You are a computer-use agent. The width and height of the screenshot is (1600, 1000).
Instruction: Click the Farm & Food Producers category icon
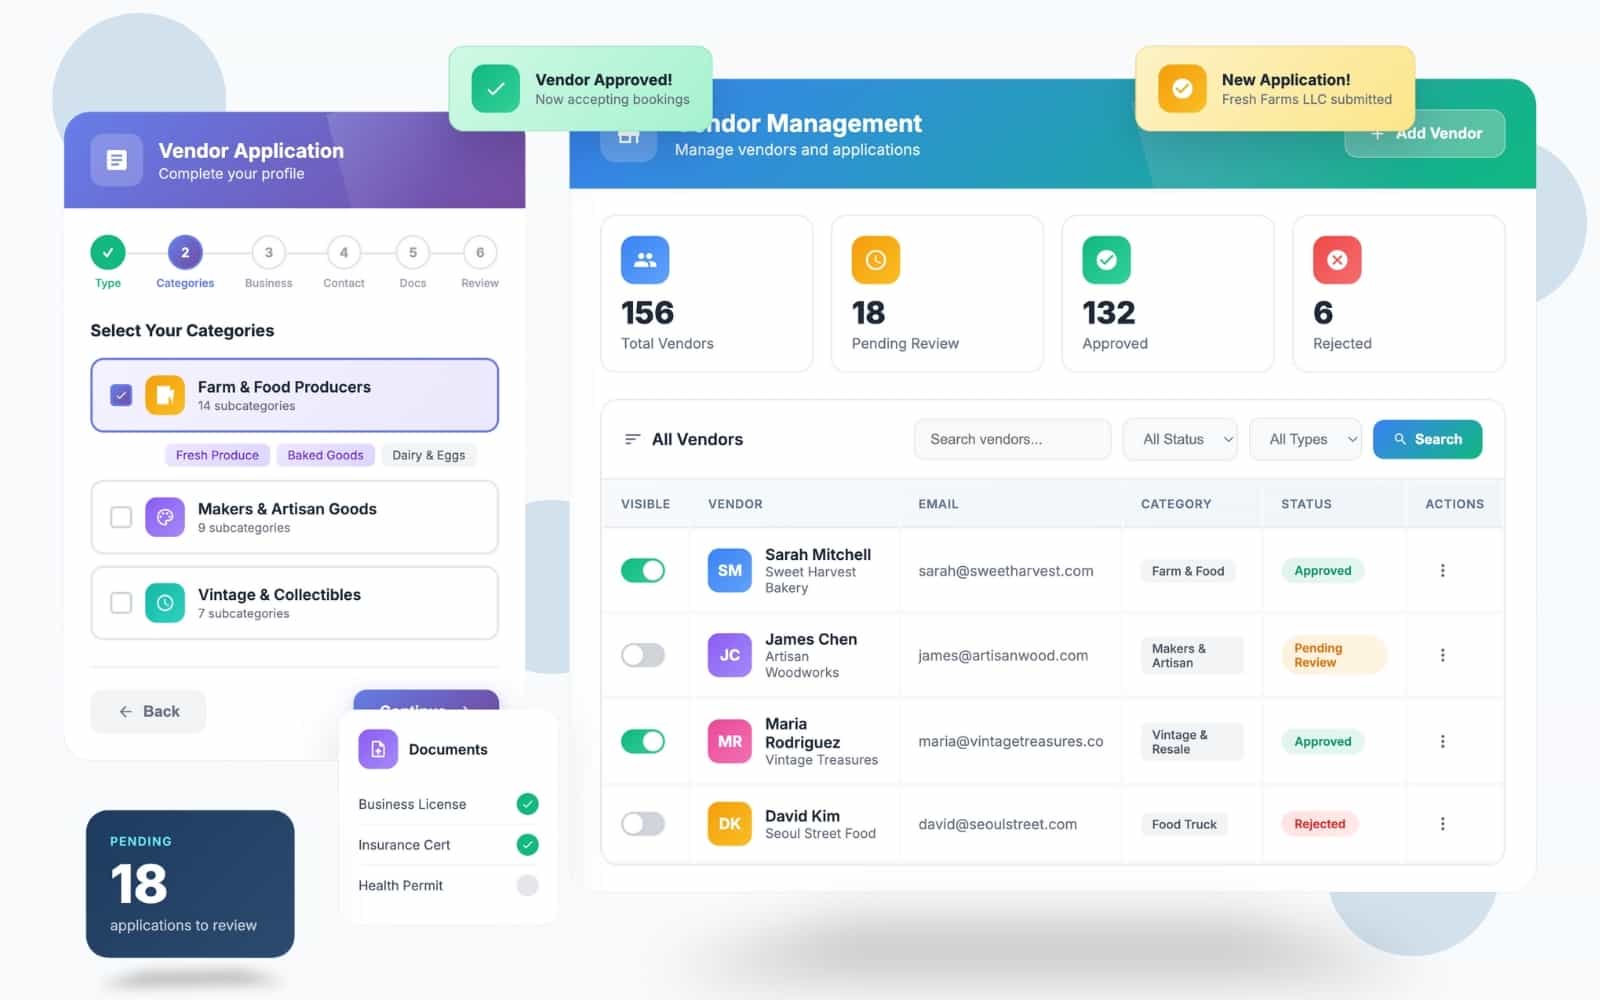[x=165, y=395]
